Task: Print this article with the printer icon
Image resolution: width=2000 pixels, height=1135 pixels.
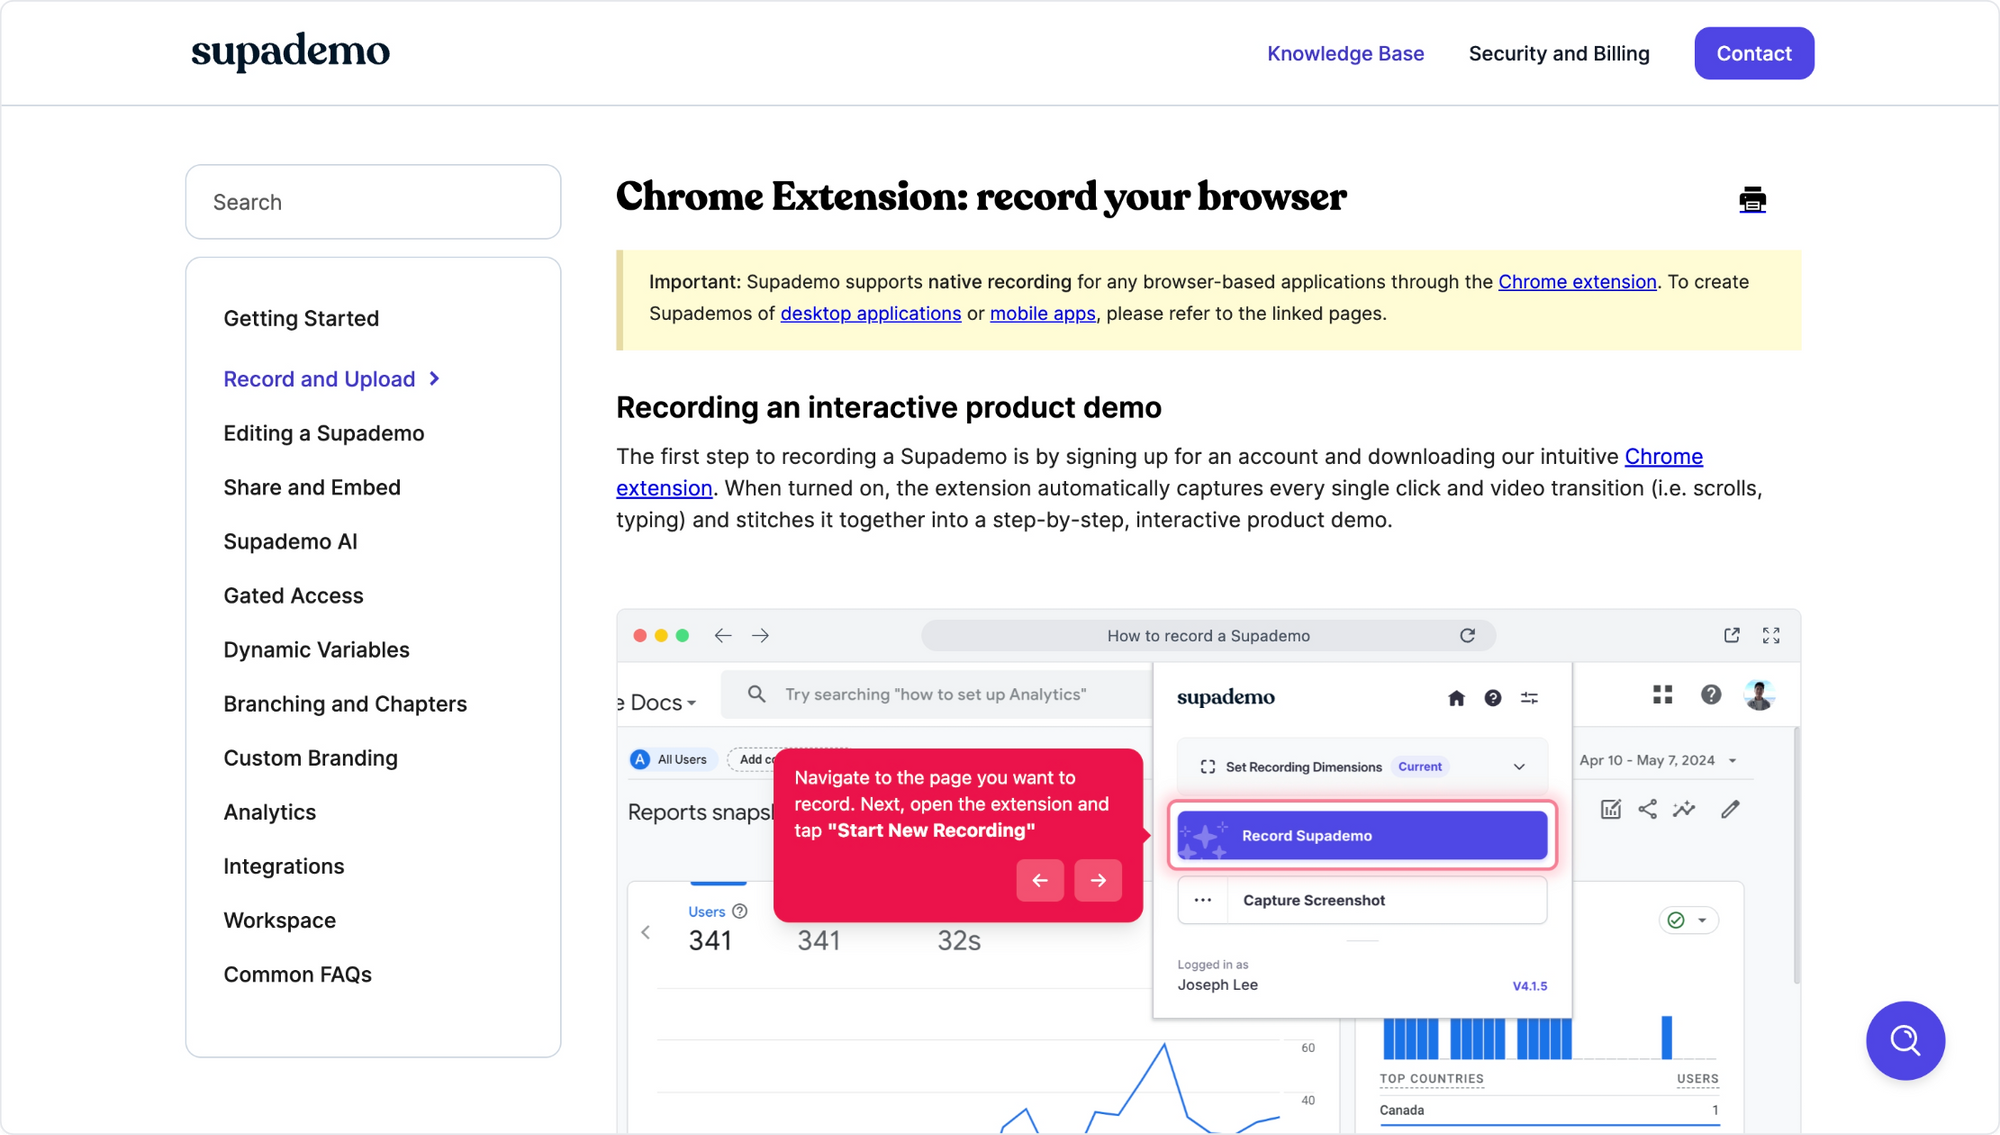Action: [x=1752, y=200]
